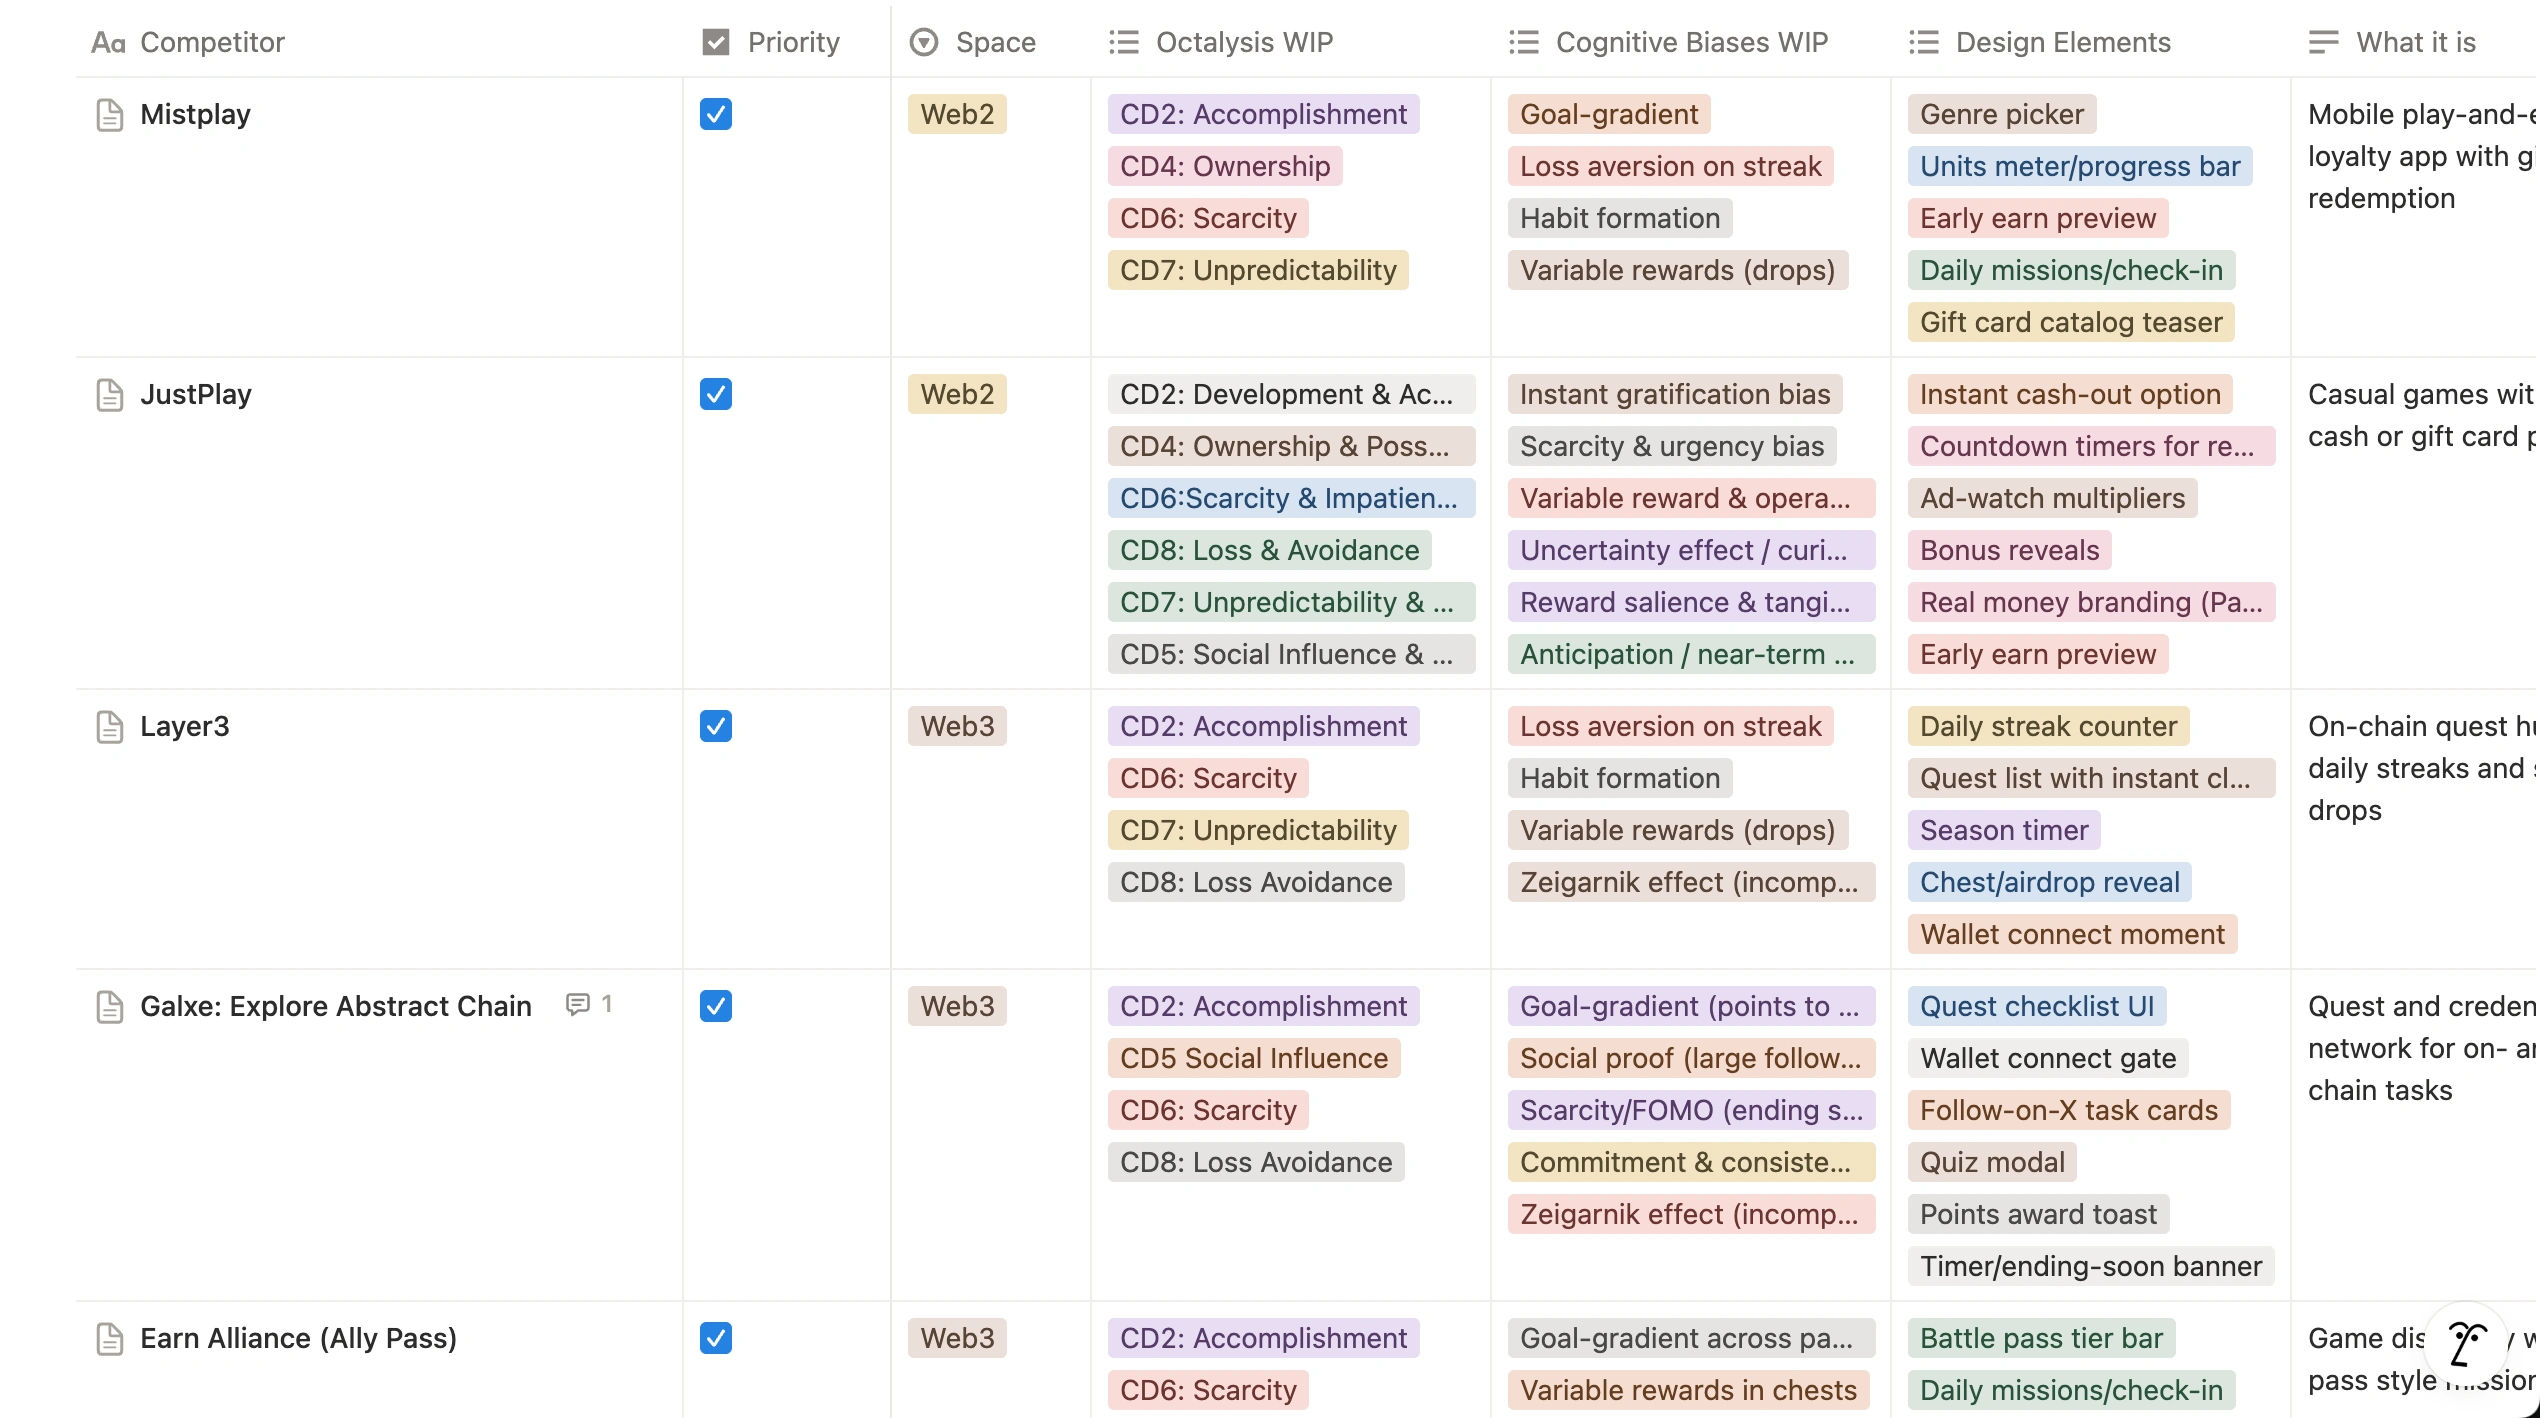Click the Web3 tag in Galxe row
Image resolution: width=2540 pixels, height=1418 pixels.
click(x=957, y=1006)
